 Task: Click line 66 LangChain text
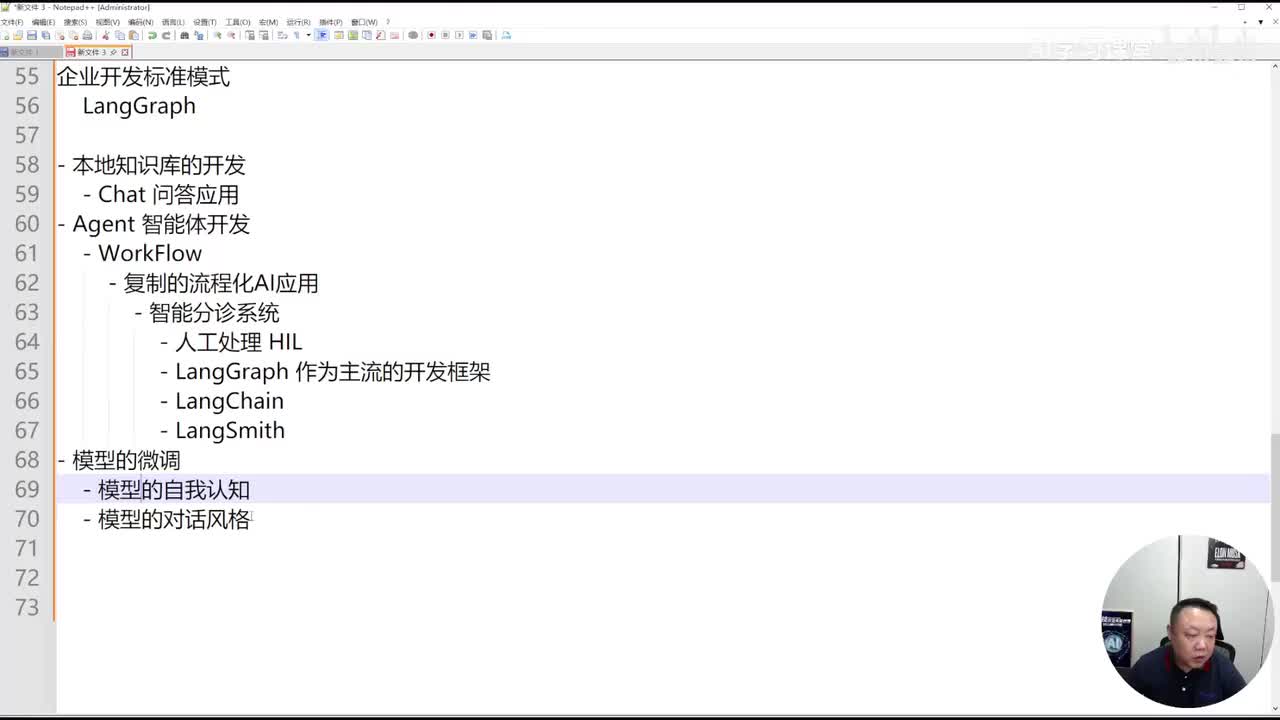pyautogui.click(x=229, y=401)
